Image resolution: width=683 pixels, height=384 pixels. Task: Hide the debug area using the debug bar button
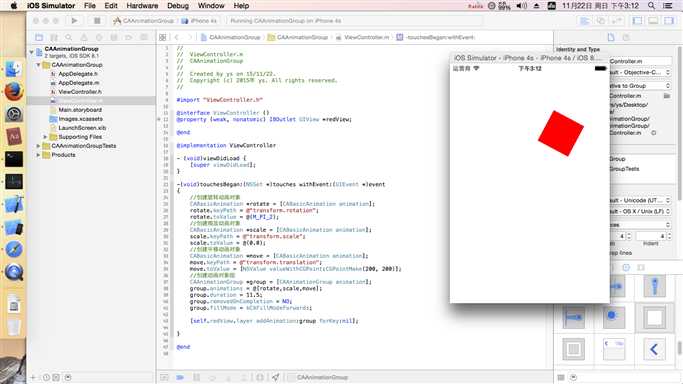click(164, 377)
